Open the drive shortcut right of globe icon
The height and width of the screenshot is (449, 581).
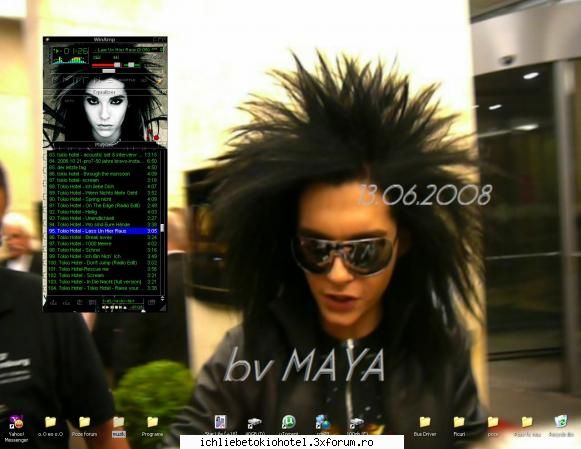pos(357,425)
